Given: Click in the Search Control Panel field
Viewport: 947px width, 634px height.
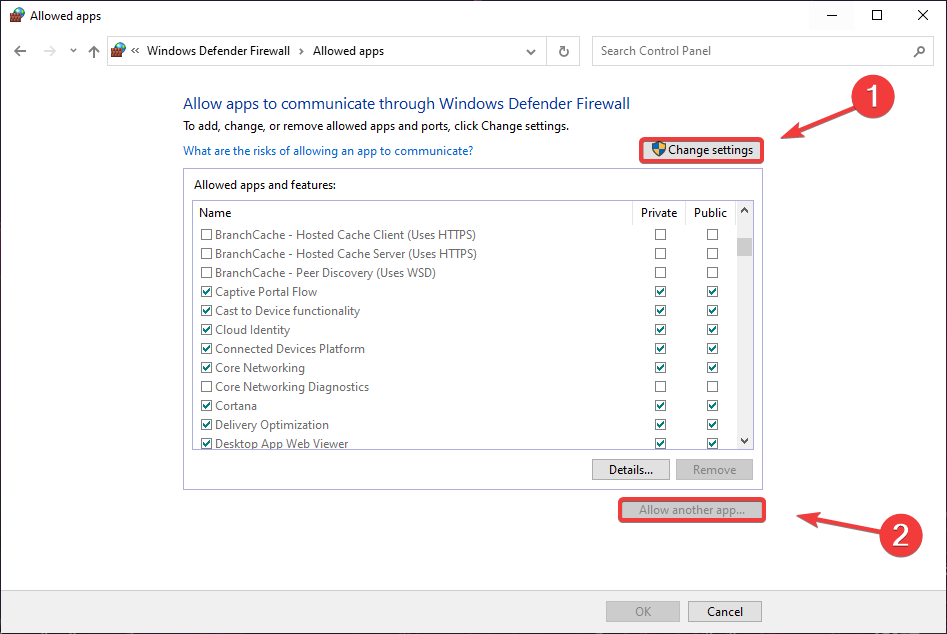Looking at the screenshot, I should (750, 51).
